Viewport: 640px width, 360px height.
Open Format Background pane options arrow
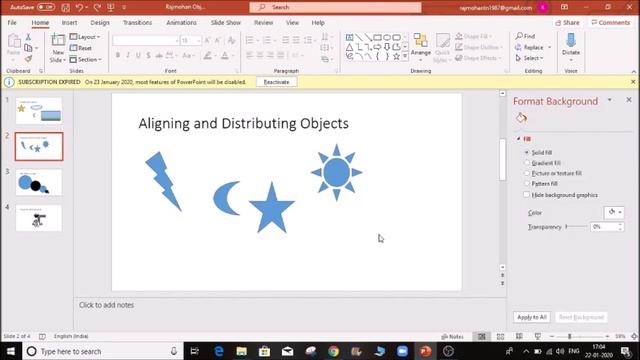(610, 100)
